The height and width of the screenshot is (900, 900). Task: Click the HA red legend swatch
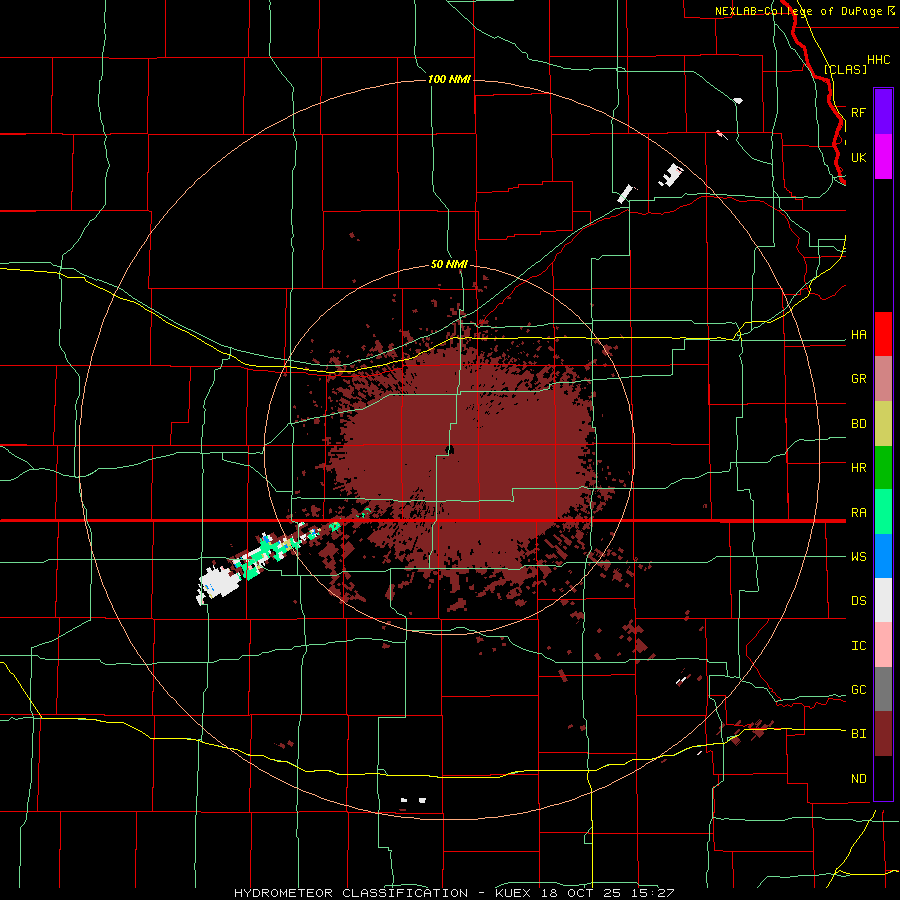pyautogui.click(x=883, y=334)
